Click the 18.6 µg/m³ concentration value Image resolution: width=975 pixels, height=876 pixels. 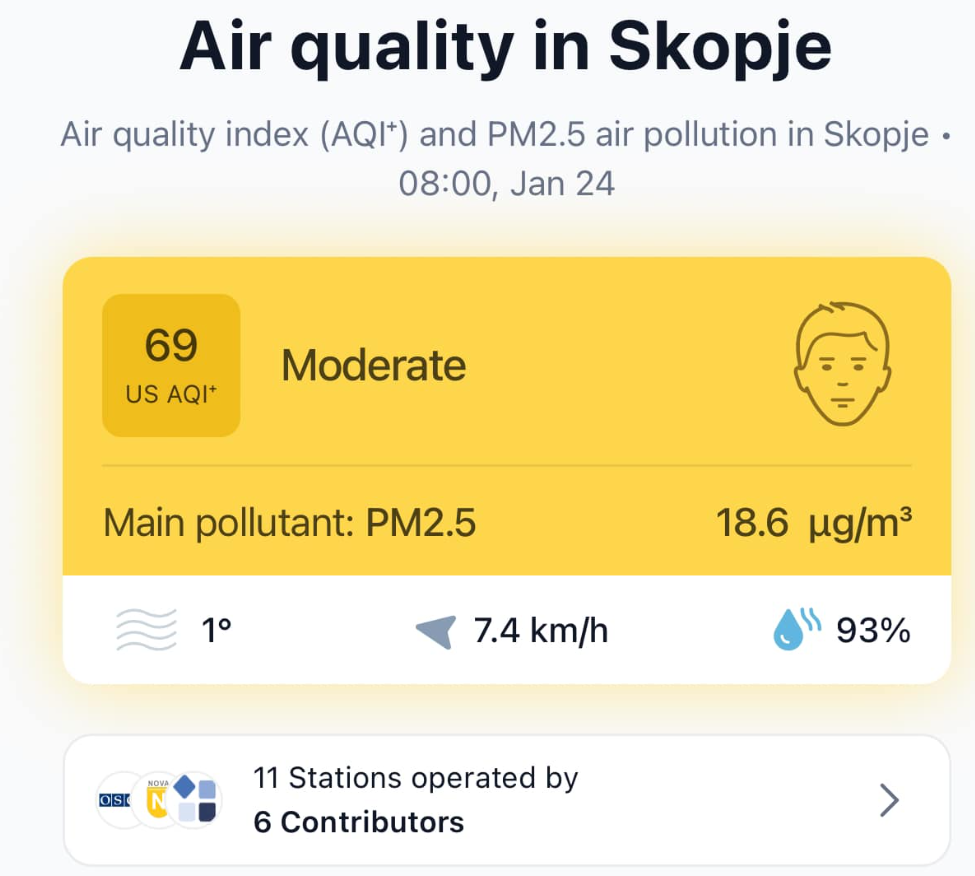click(x=814, y=523)
